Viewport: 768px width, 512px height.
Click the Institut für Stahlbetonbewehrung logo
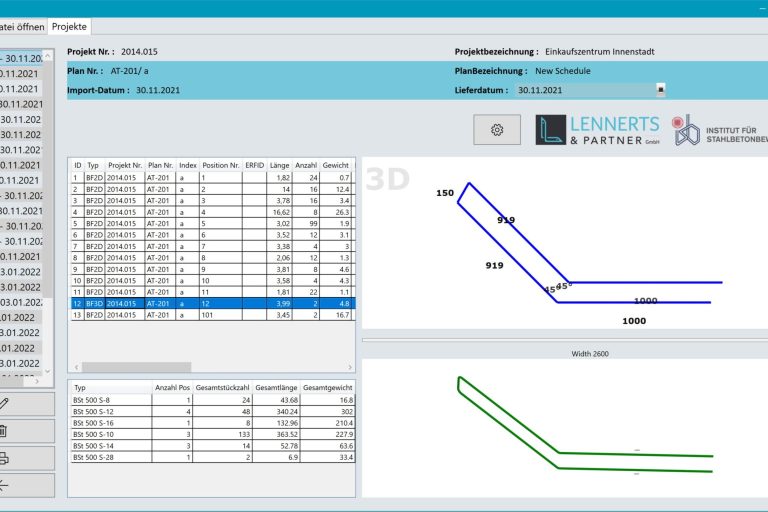[x=718, y=130]
